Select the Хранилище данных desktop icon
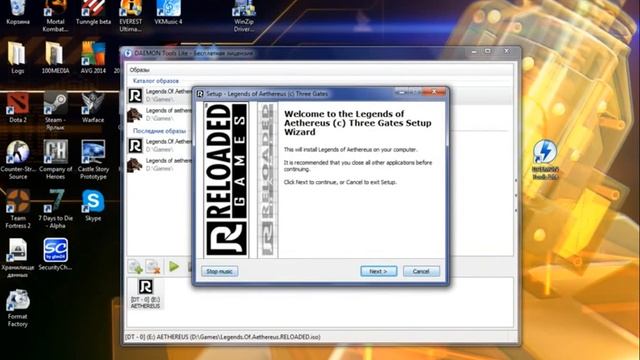The height and width of the screenshot is (360, 640). (18, 258)
